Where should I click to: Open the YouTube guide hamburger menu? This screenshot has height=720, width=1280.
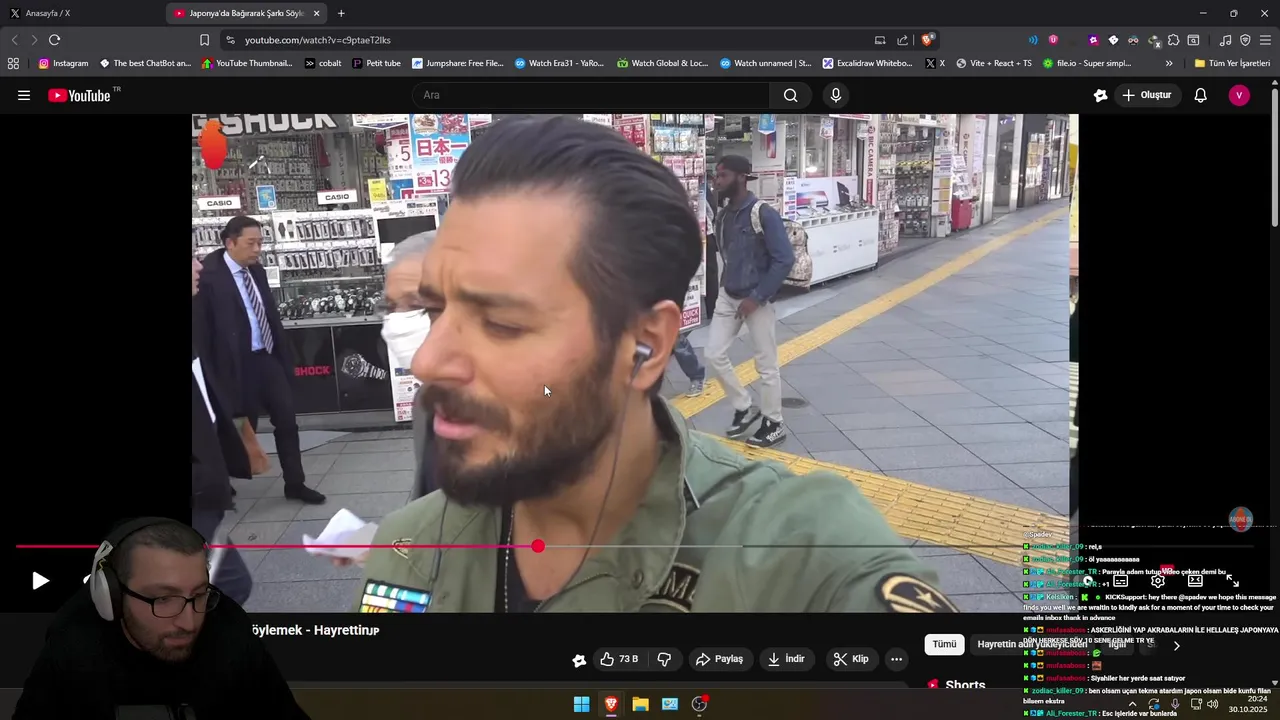(x=24, y=95)
